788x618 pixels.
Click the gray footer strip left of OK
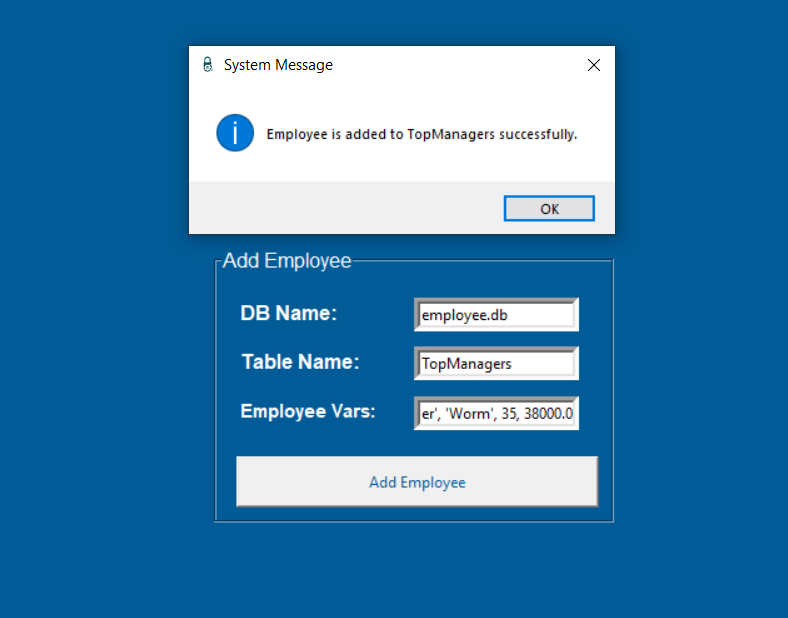(340, 208)
